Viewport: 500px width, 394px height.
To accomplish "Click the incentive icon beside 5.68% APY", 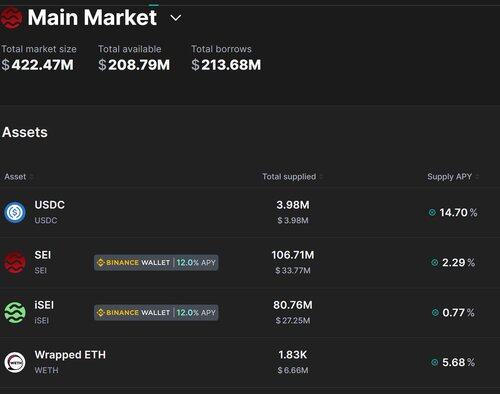I will [435, 362].
